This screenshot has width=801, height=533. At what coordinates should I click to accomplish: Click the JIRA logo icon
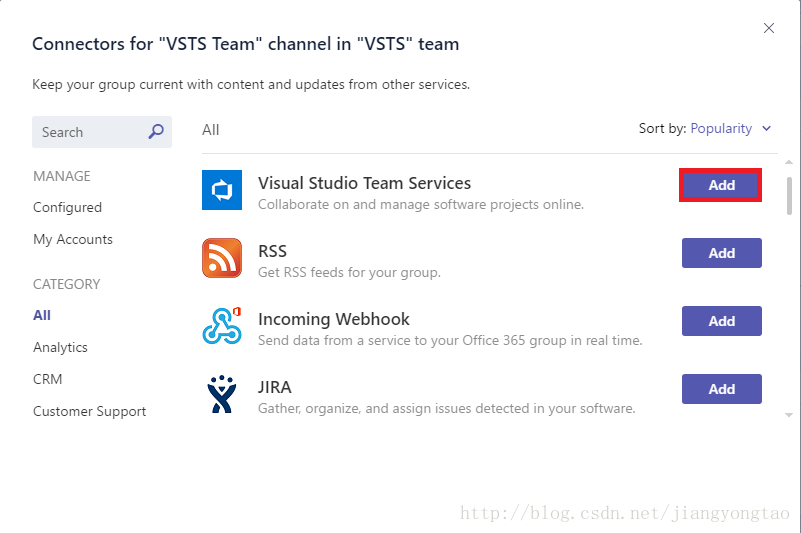pyautogui.click(x=222, y=394)
